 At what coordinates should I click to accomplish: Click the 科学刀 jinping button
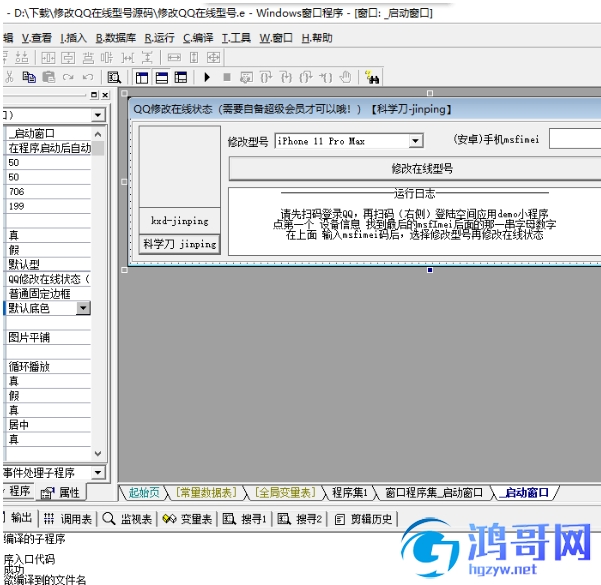pos(180,244)
